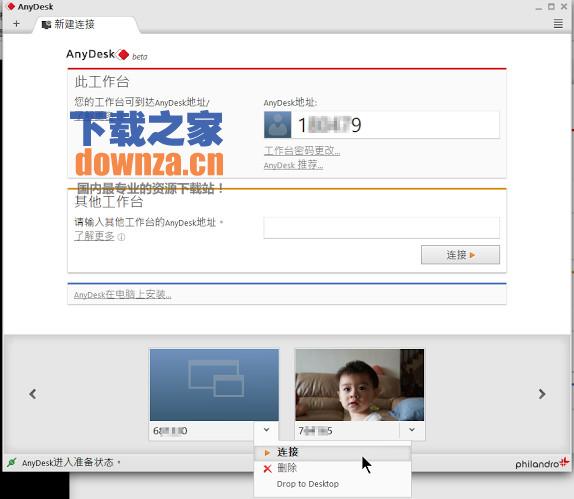Choose 连接 in the context menu
This screenshot has height=499, width=574.
[332, 453]
